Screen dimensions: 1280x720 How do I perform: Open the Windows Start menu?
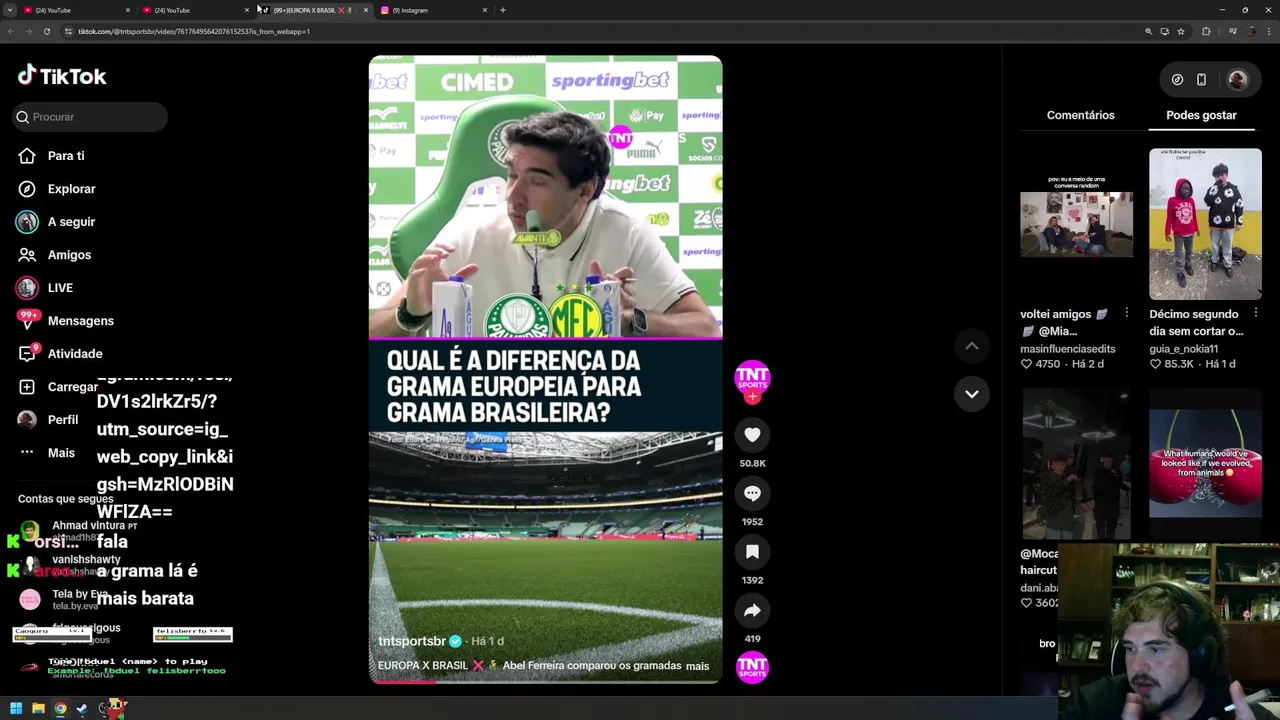tap(16, 709)
